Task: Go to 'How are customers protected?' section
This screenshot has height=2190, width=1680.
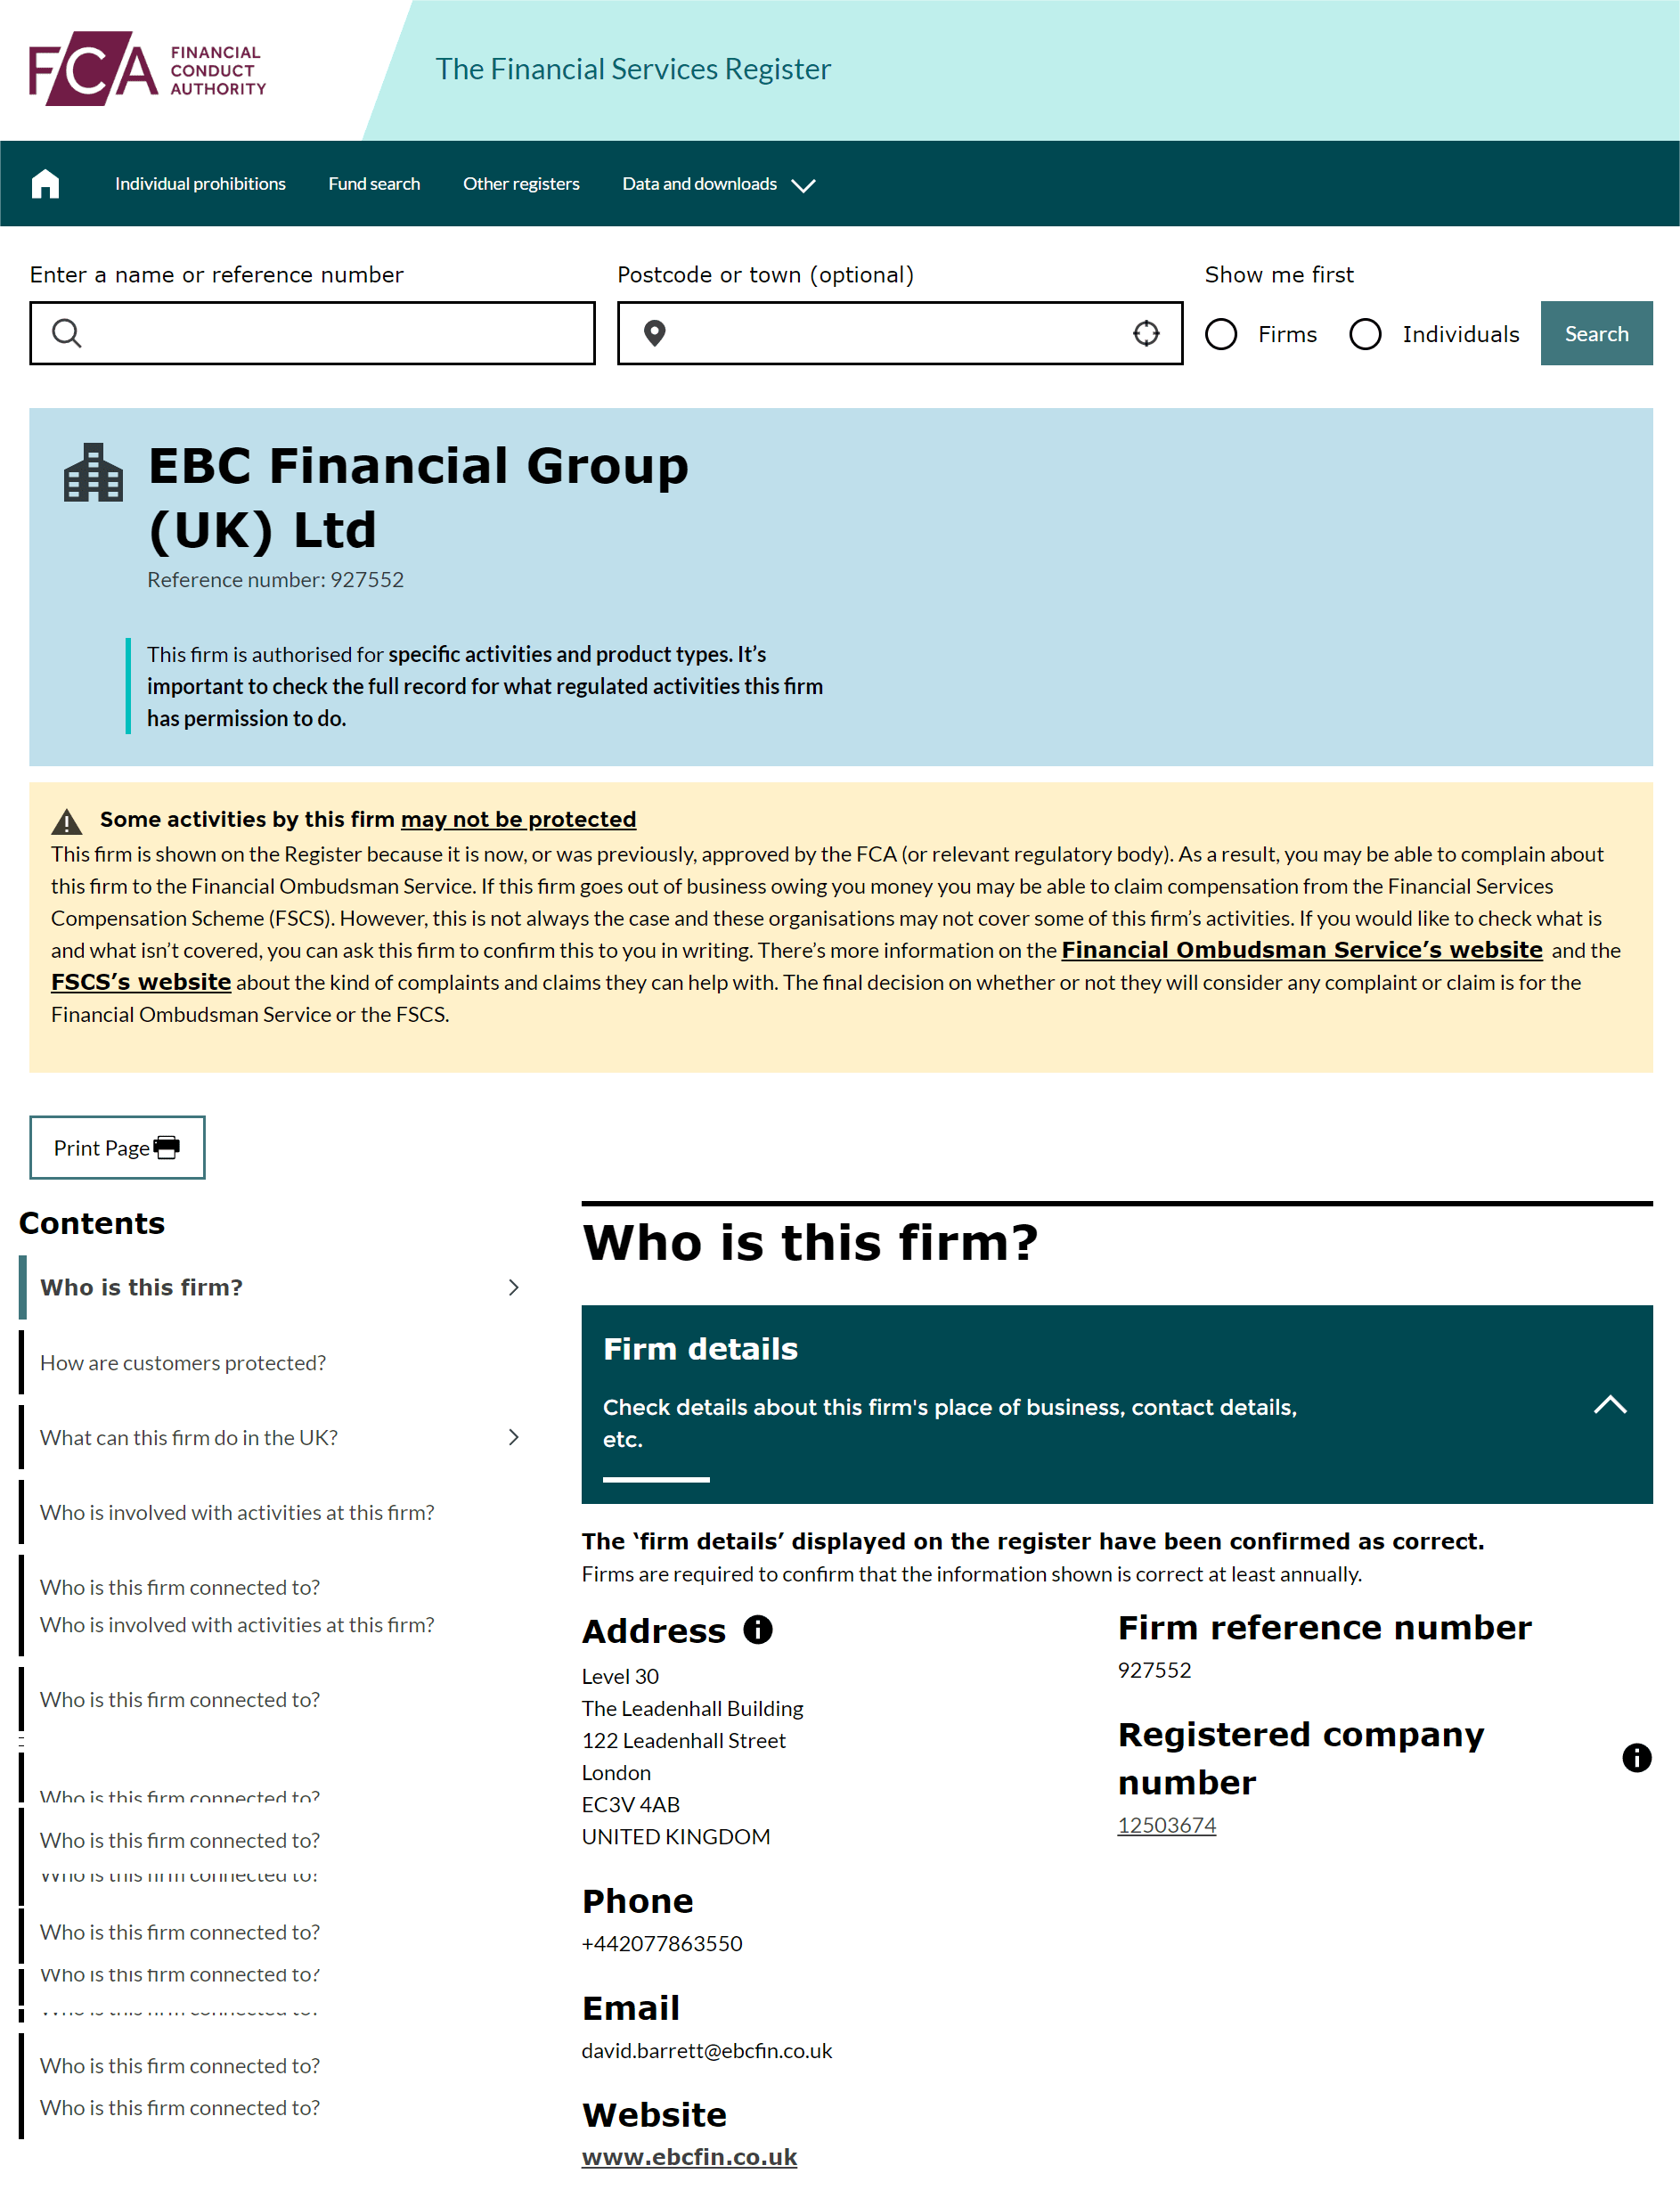Action: point(183,1363)
